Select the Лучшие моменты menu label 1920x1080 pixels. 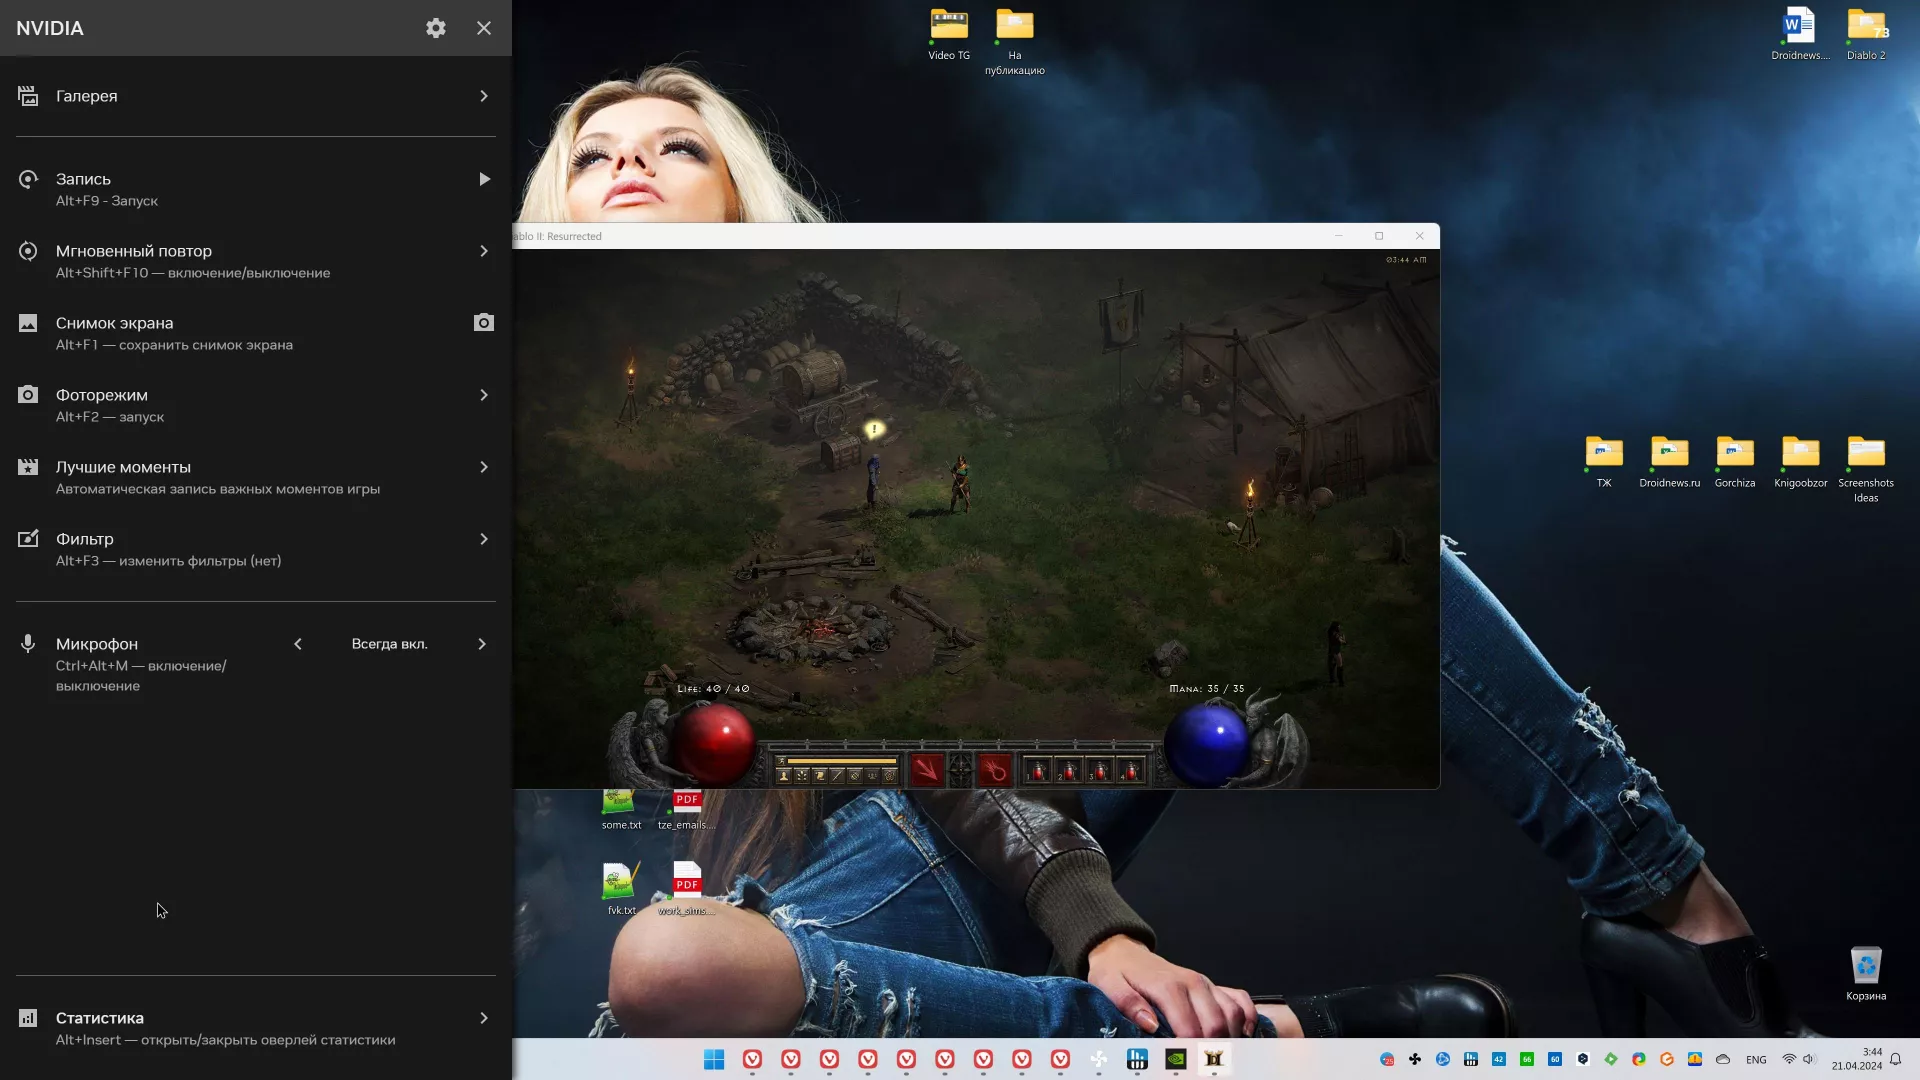(x=123, y=467)
